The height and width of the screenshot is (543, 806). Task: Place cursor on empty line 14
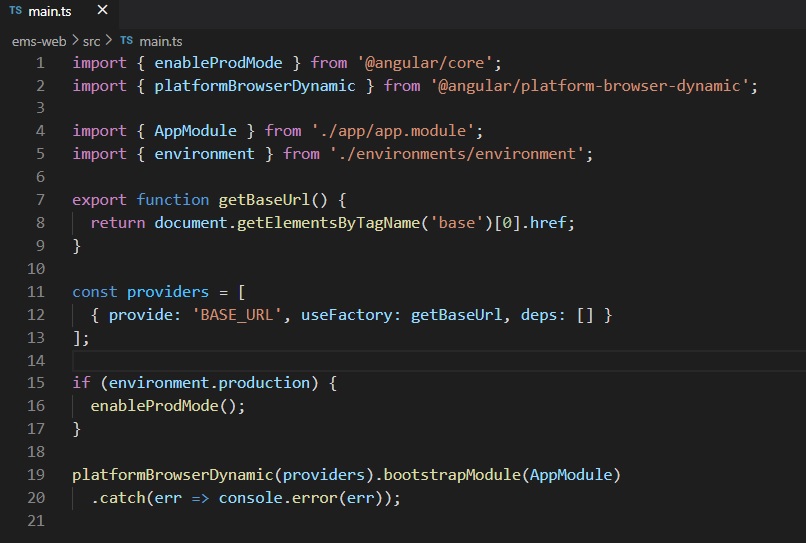pyautogui.click(x=300, y=360)
